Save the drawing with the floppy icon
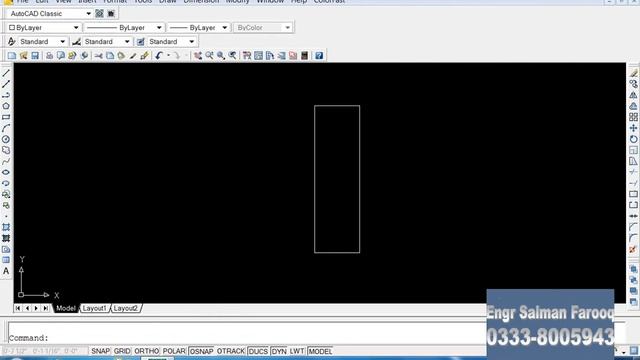 click(35, 56)
